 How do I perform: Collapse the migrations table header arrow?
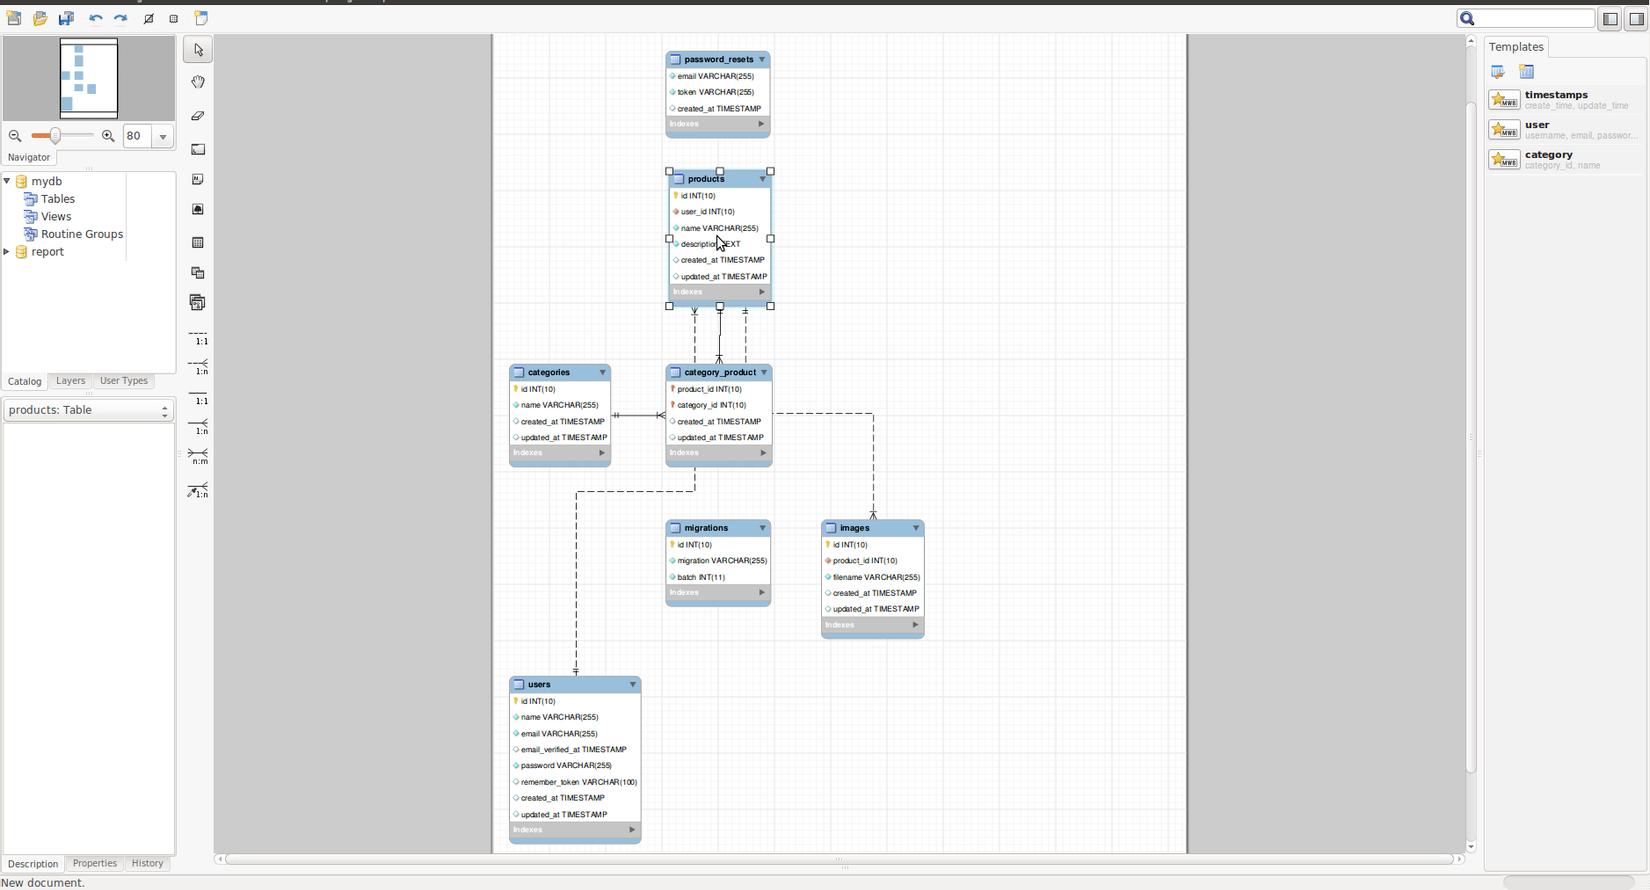(763, 528)
